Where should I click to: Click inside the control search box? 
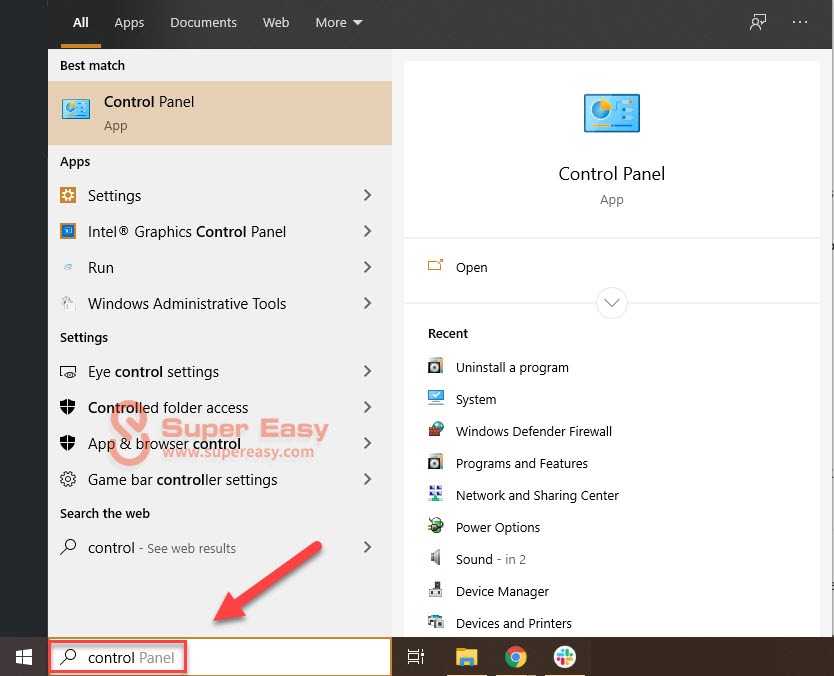tap(220, 657)
